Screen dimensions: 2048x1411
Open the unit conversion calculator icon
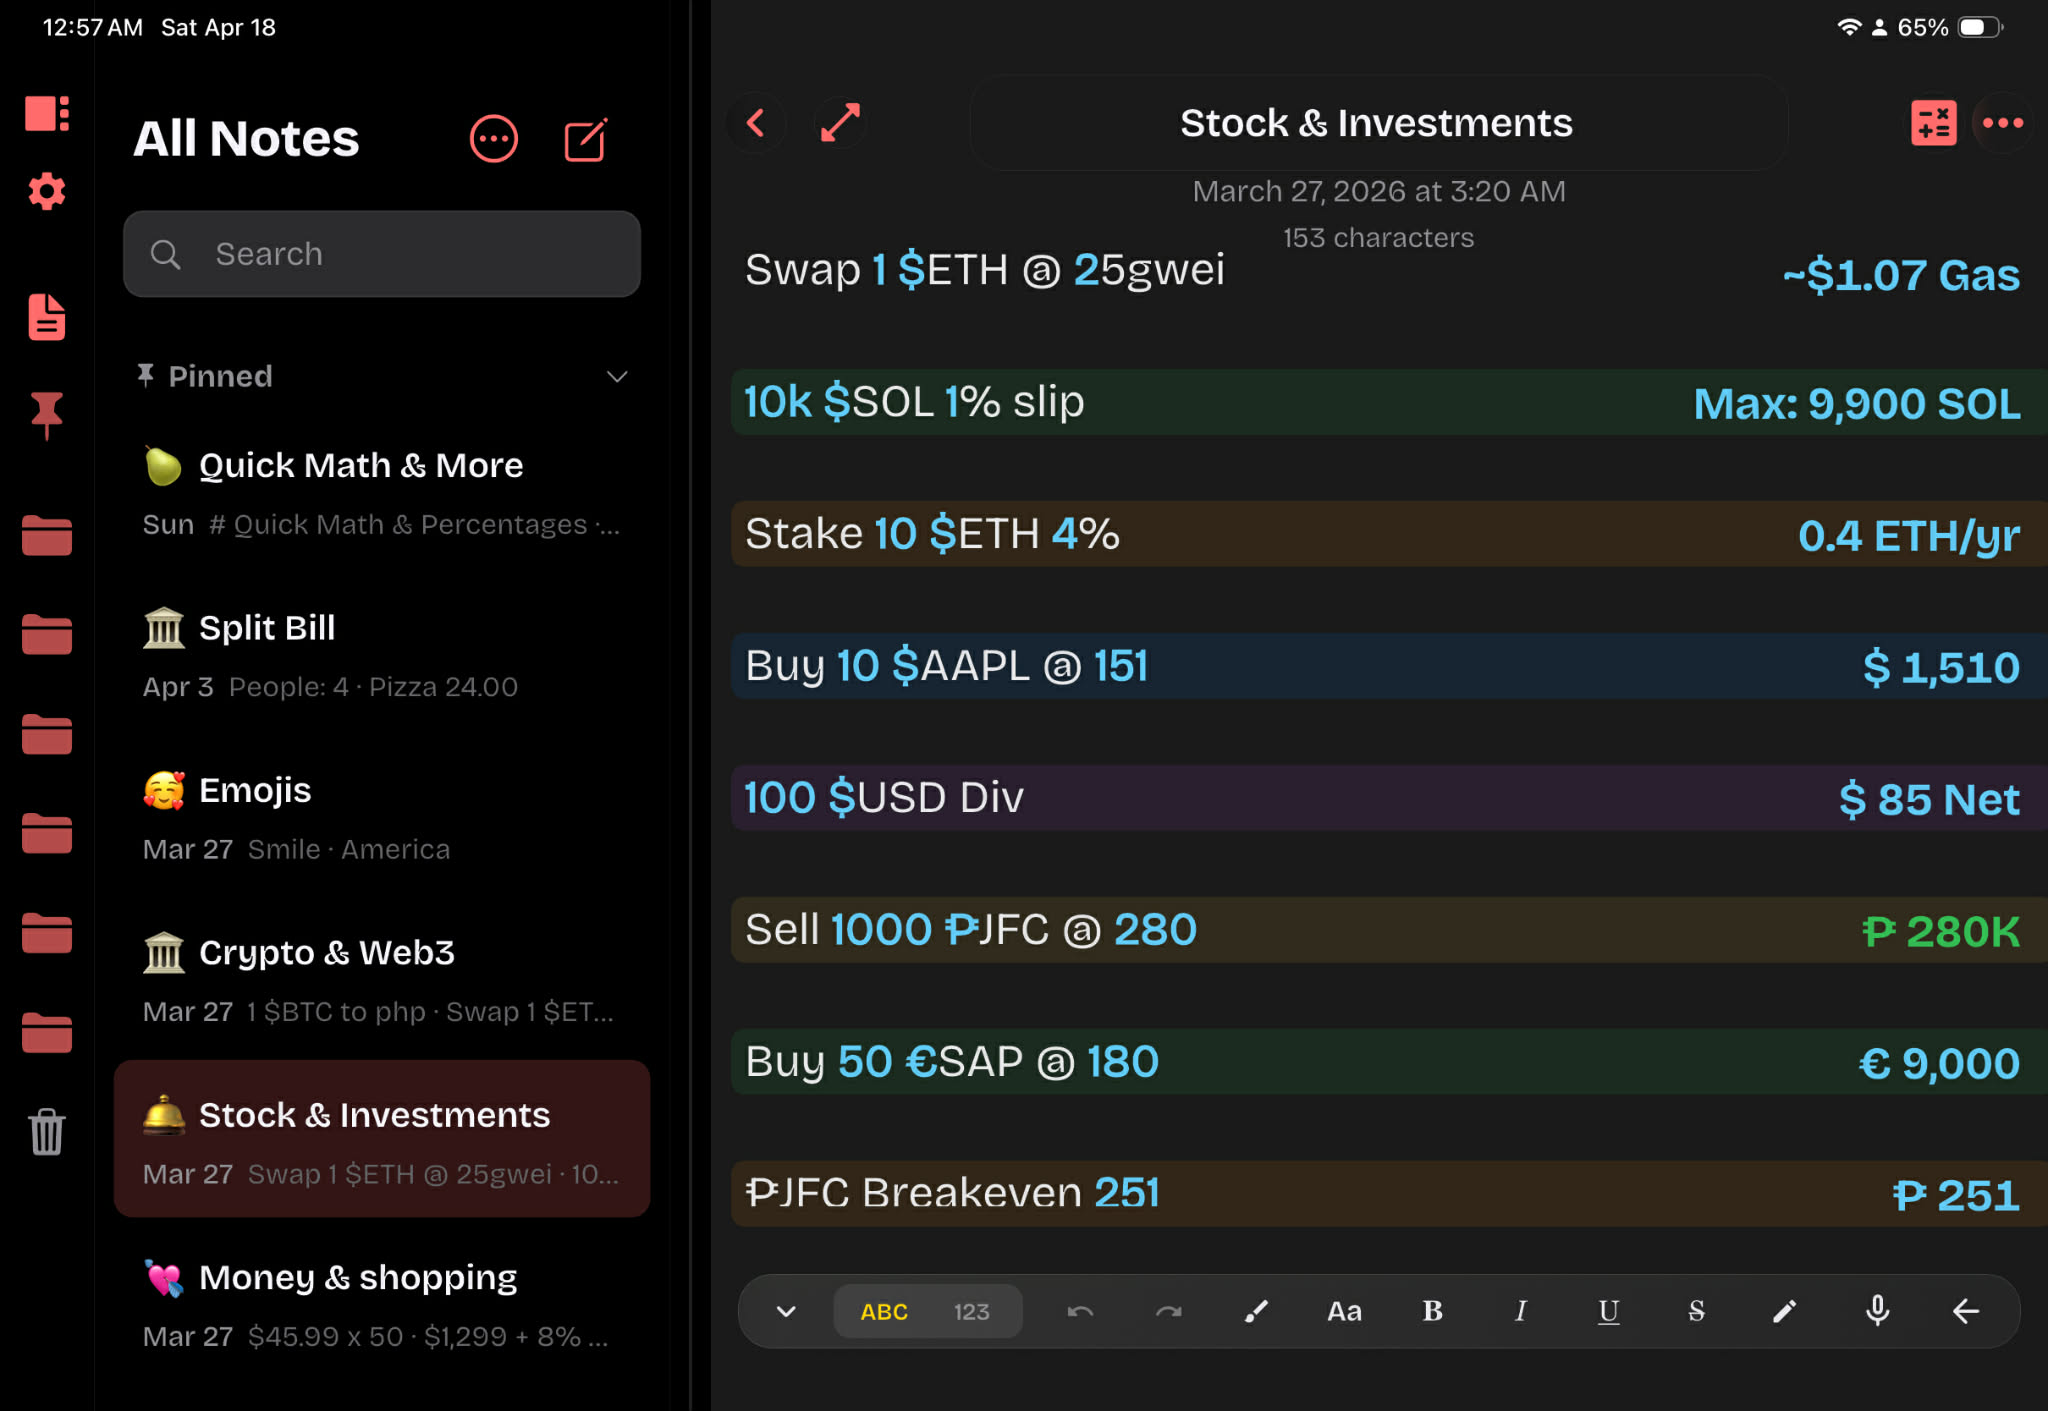pos(1934,122)
